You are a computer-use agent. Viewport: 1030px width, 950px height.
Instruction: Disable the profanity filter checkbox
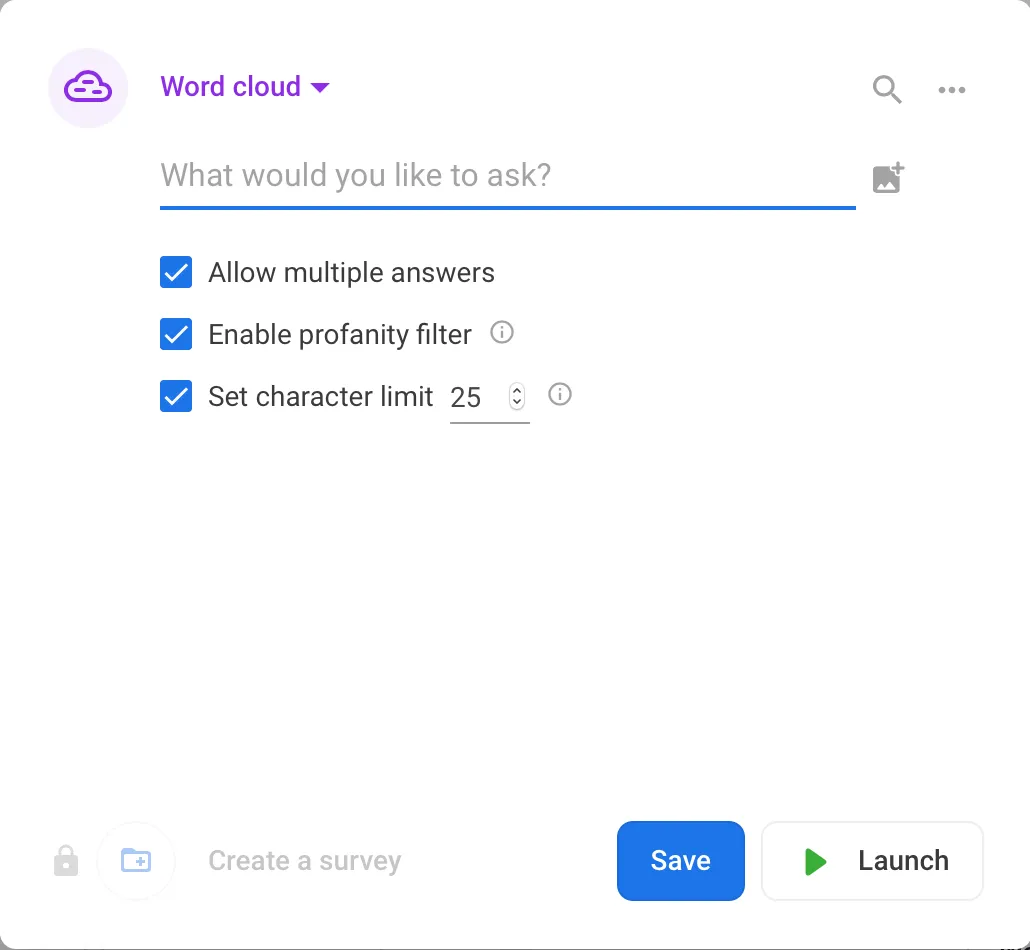point(176,334)
